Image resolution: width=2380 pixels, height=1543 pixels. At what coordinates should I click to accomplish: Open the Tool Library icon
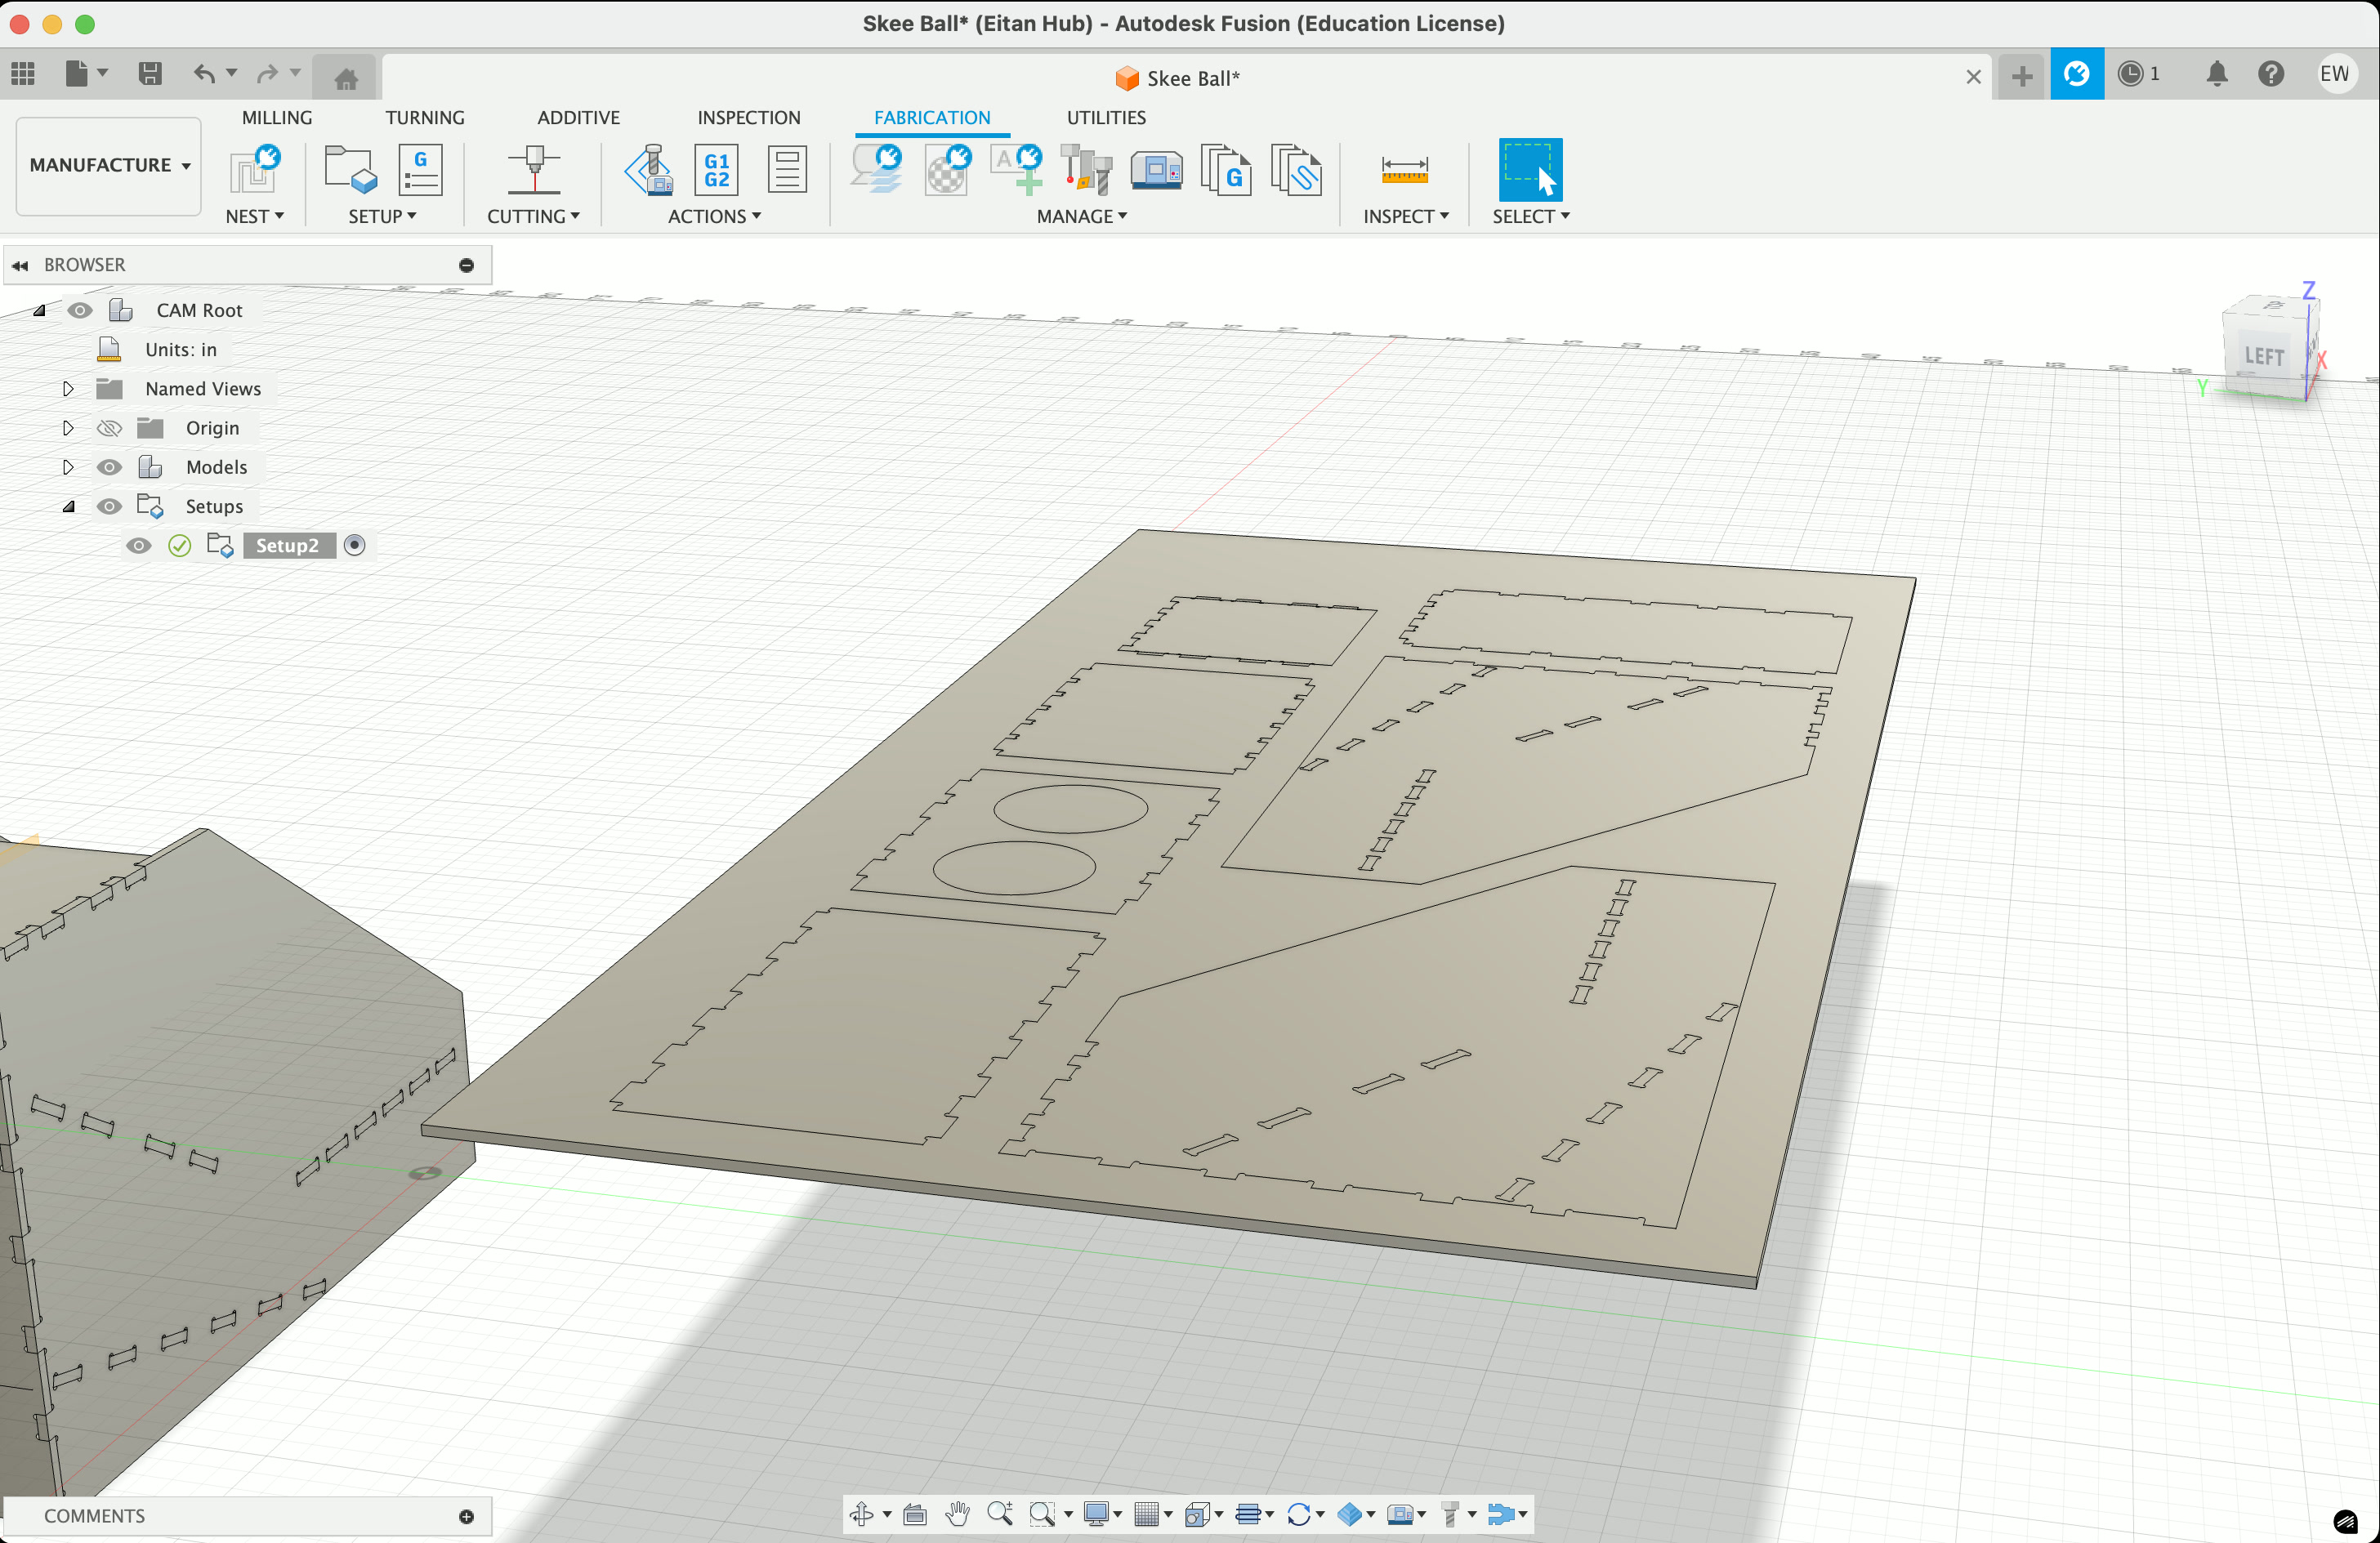[x=1086, y=170]
